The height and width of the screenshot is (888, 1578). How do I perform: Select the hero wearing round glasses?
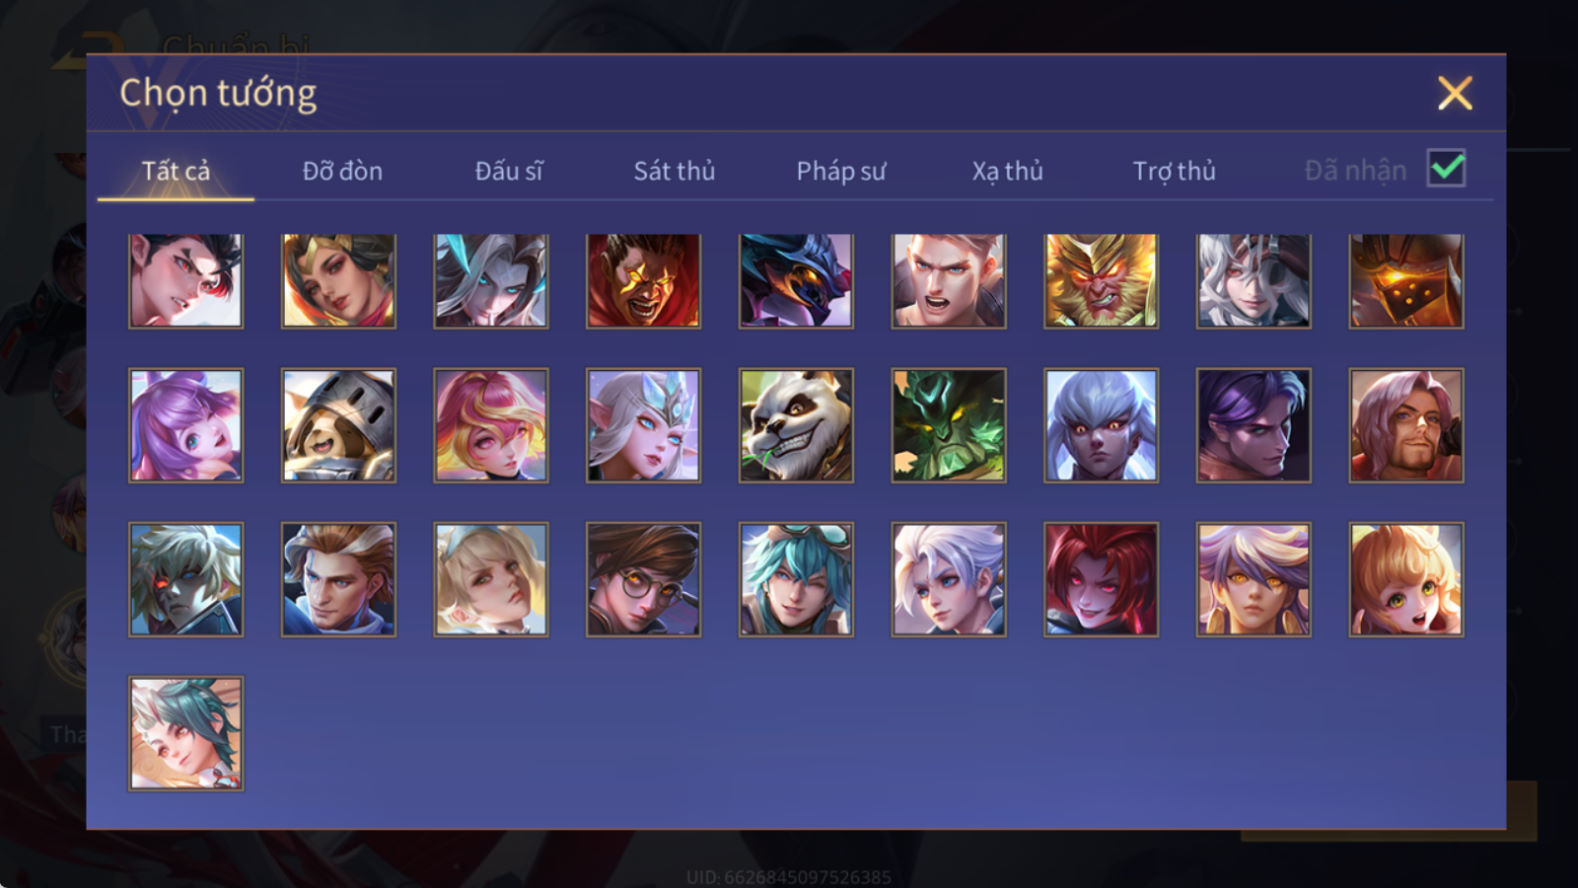[x=643, y=579]
